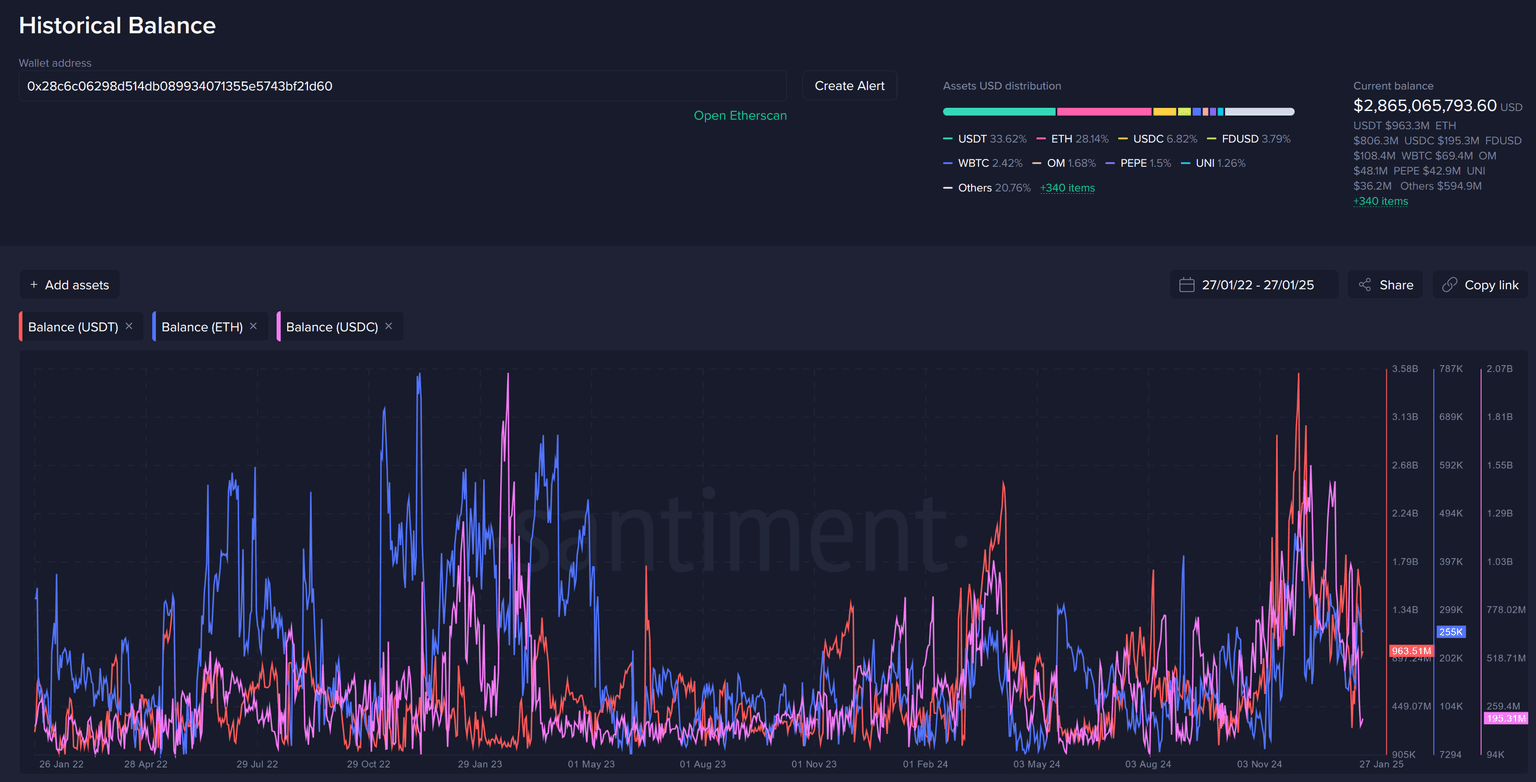Expand +340 items under assets distribution
The height and width of the screenshot is (782, 1536).
click(1067, 188)
